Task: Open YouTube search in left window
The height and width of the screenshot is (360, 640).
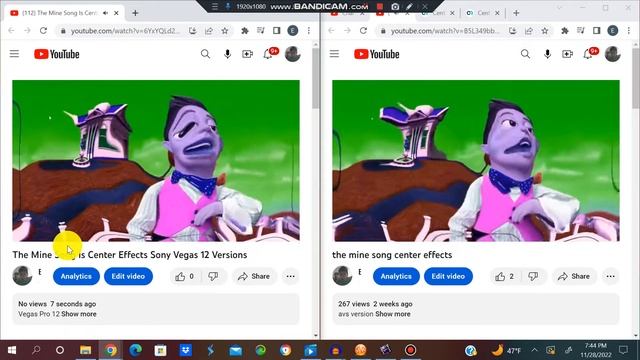Action: pos(205,54)
